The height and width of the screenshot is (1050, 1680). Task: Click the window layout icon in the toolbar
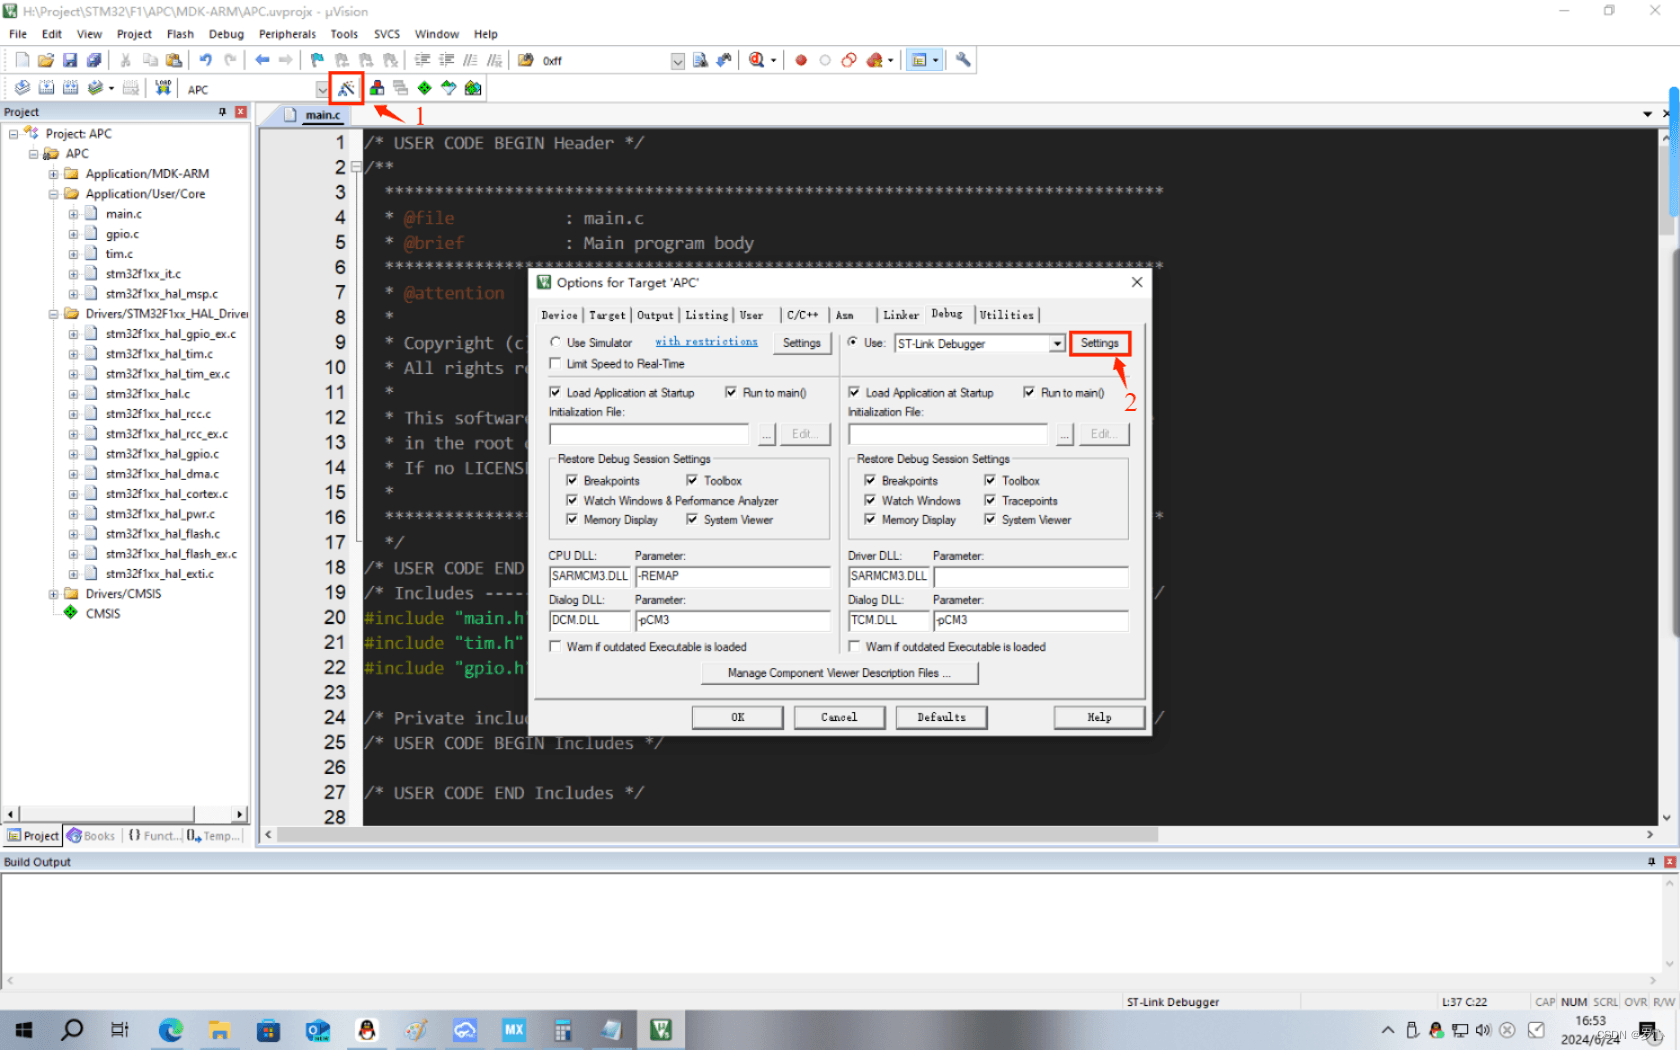tap(919, 60)
